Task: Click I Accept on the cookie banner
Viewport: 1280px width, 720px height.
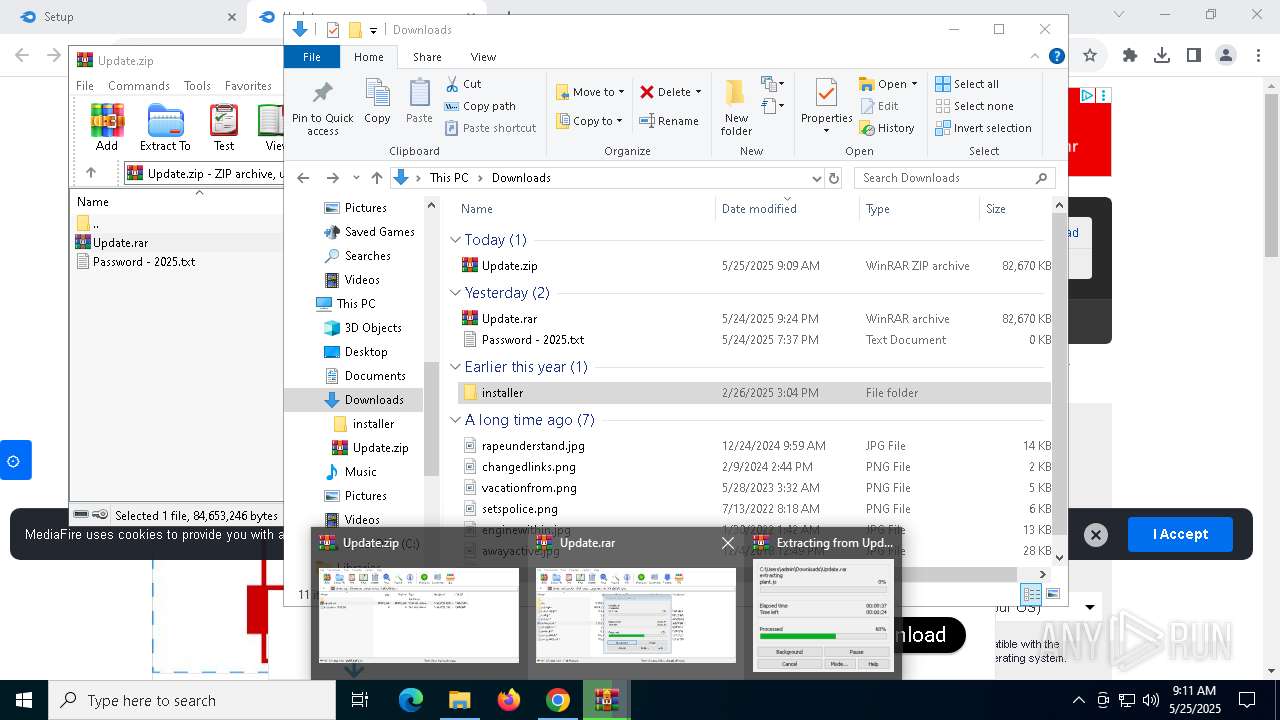Action: [x=1180, y=534]
